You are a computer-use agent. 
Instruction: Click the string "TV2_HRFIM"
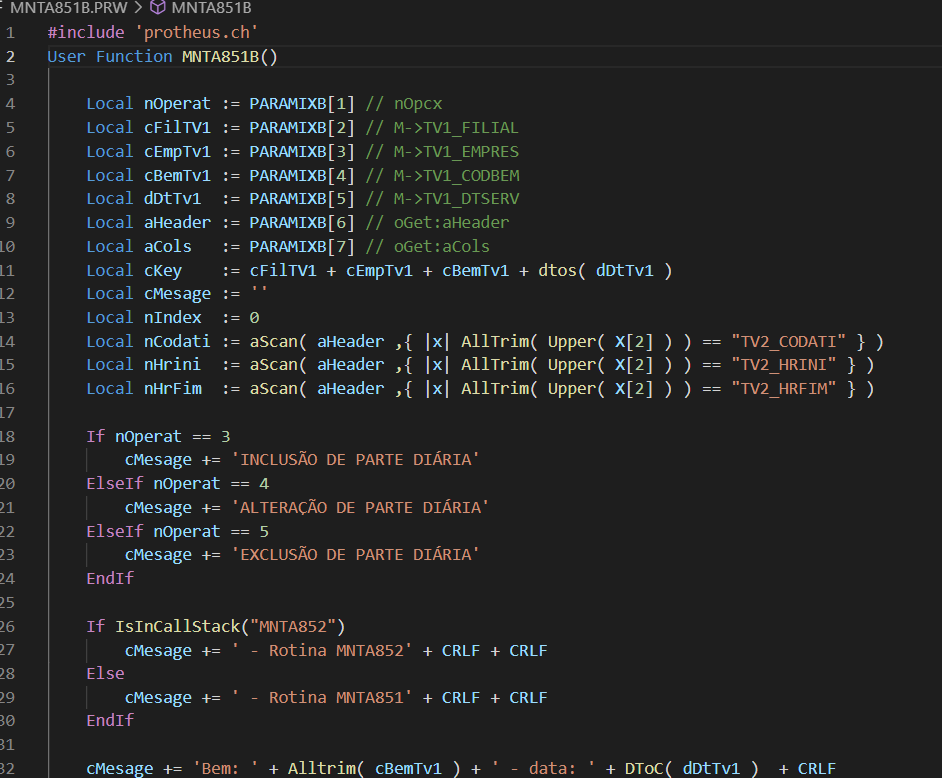783,389
